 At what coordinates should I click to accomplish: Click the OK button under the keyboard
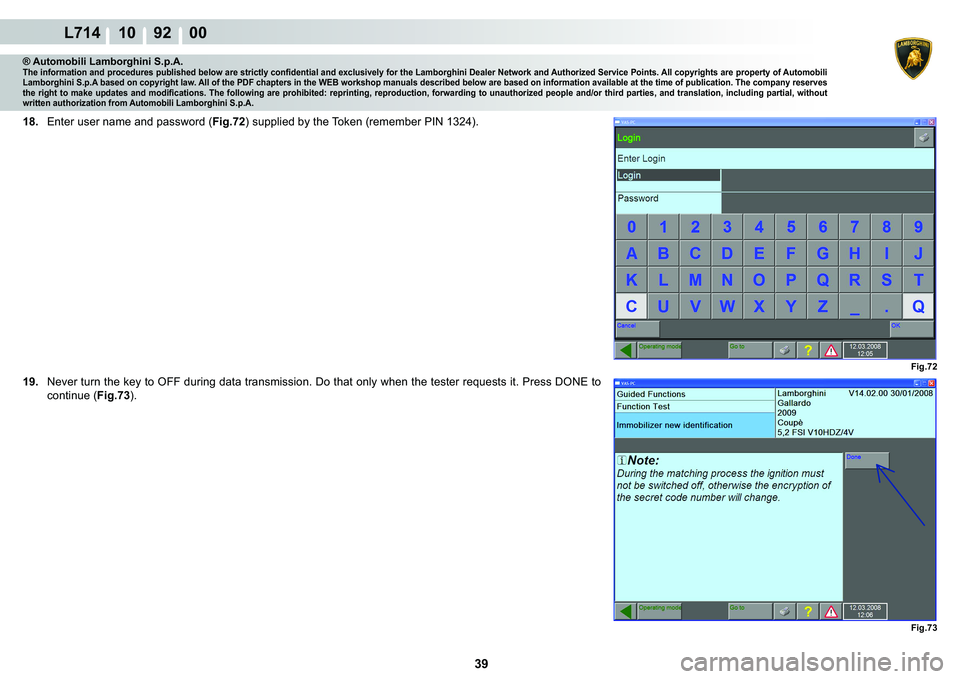pyautogui.click(x=912, y=329)
